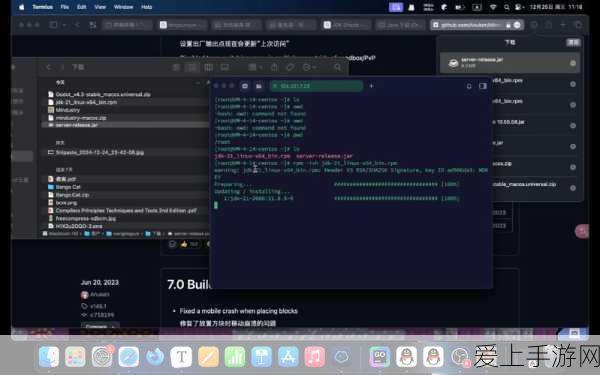Viewport: 600px width, 375px height.
Task: Open Safari from the Dock
Action: 129,357
